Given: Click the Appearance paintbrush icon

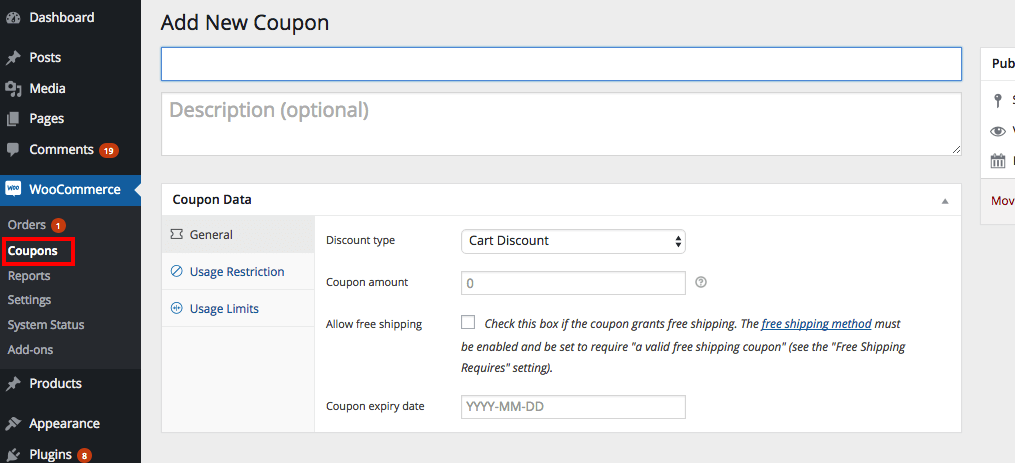Looking at the screenshot, I should (13, 424).
